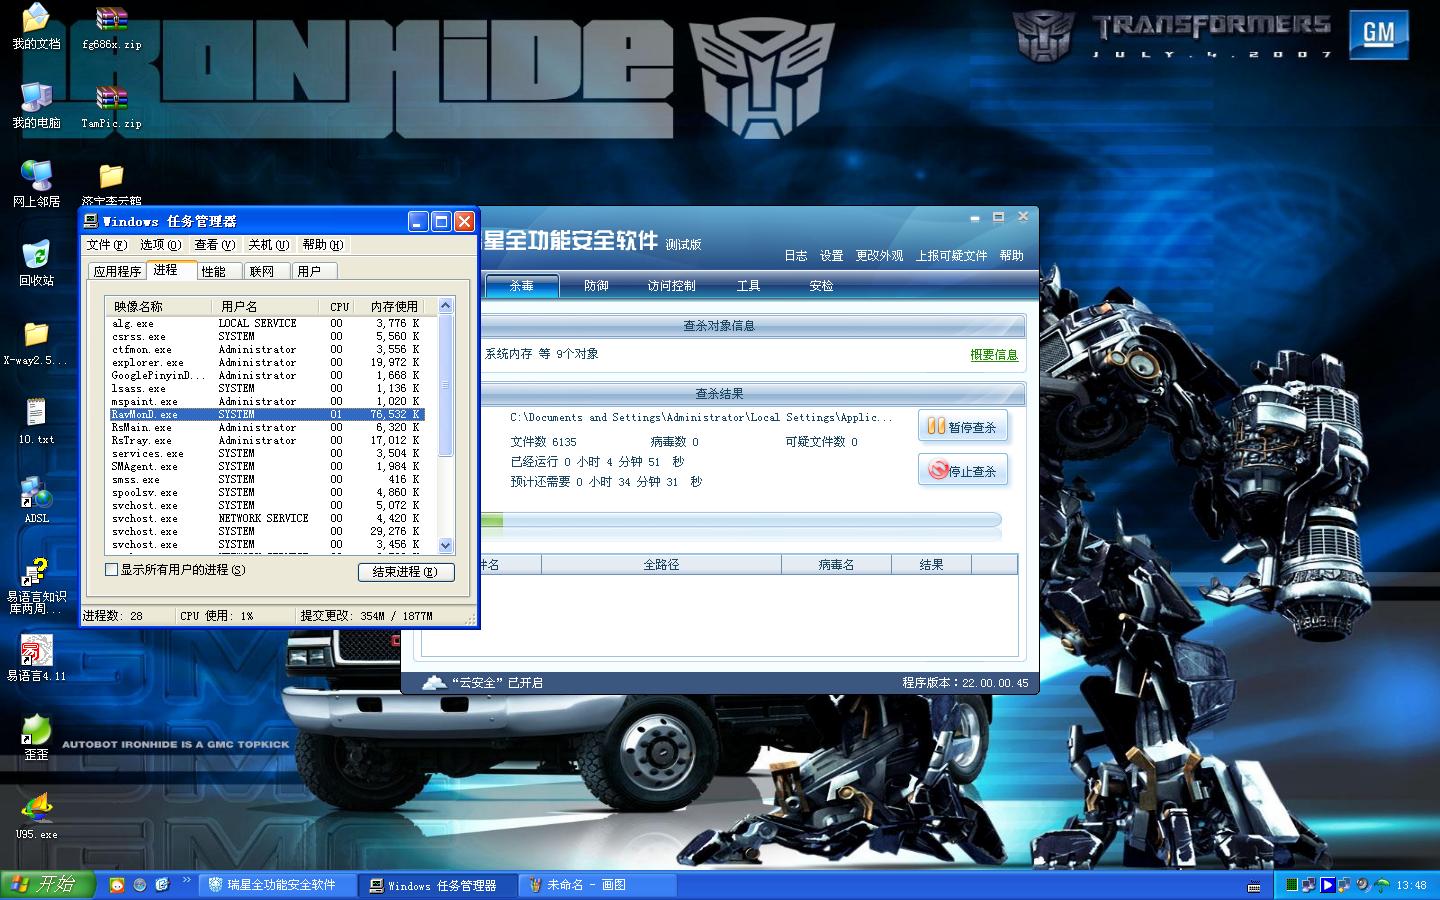Select the X-way2.5 folder icon
This screenshot has width=1440, height=900.
tap(36, 342)
